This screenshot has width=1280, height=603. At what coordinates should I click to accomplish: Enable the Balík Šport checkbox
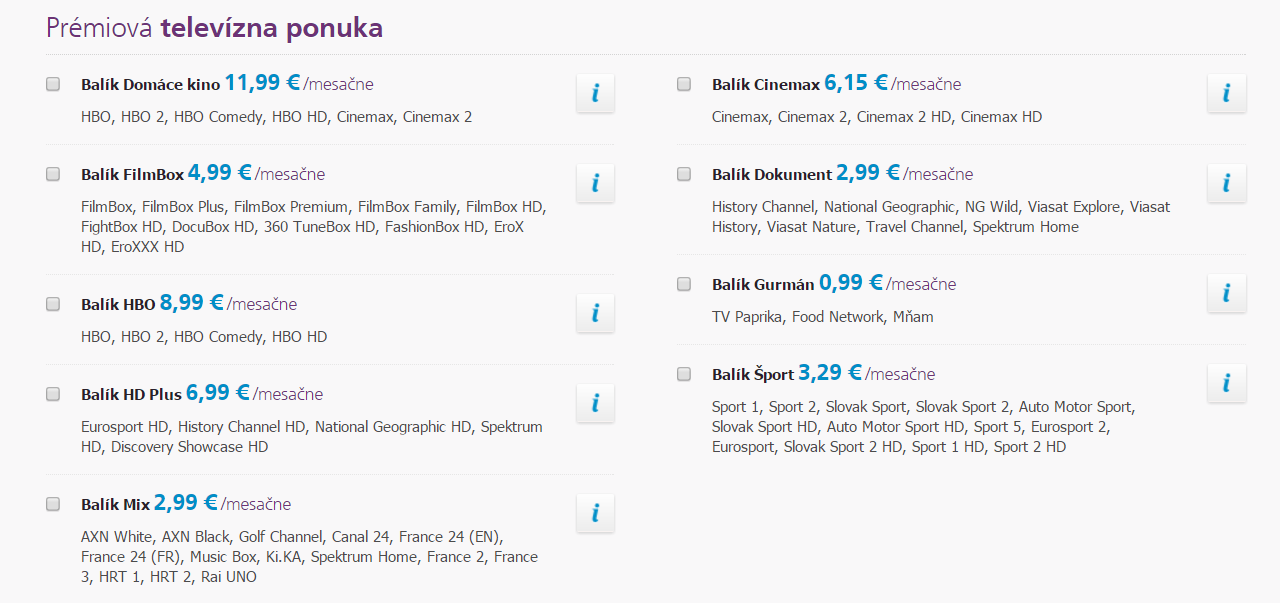pyautogui.click(x=684, y=374)
